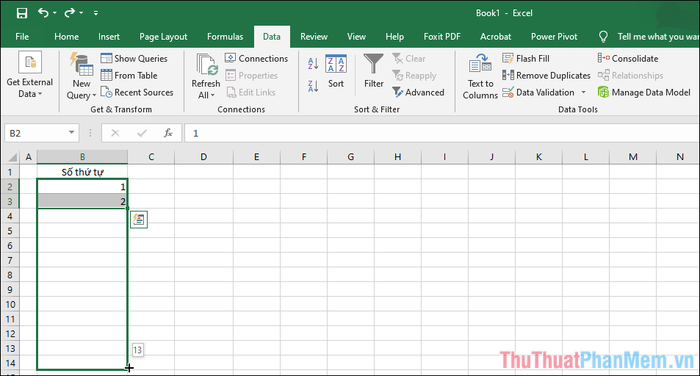
Task: Click the Save icon in quick access toolbar
Action: click(21, 13)
